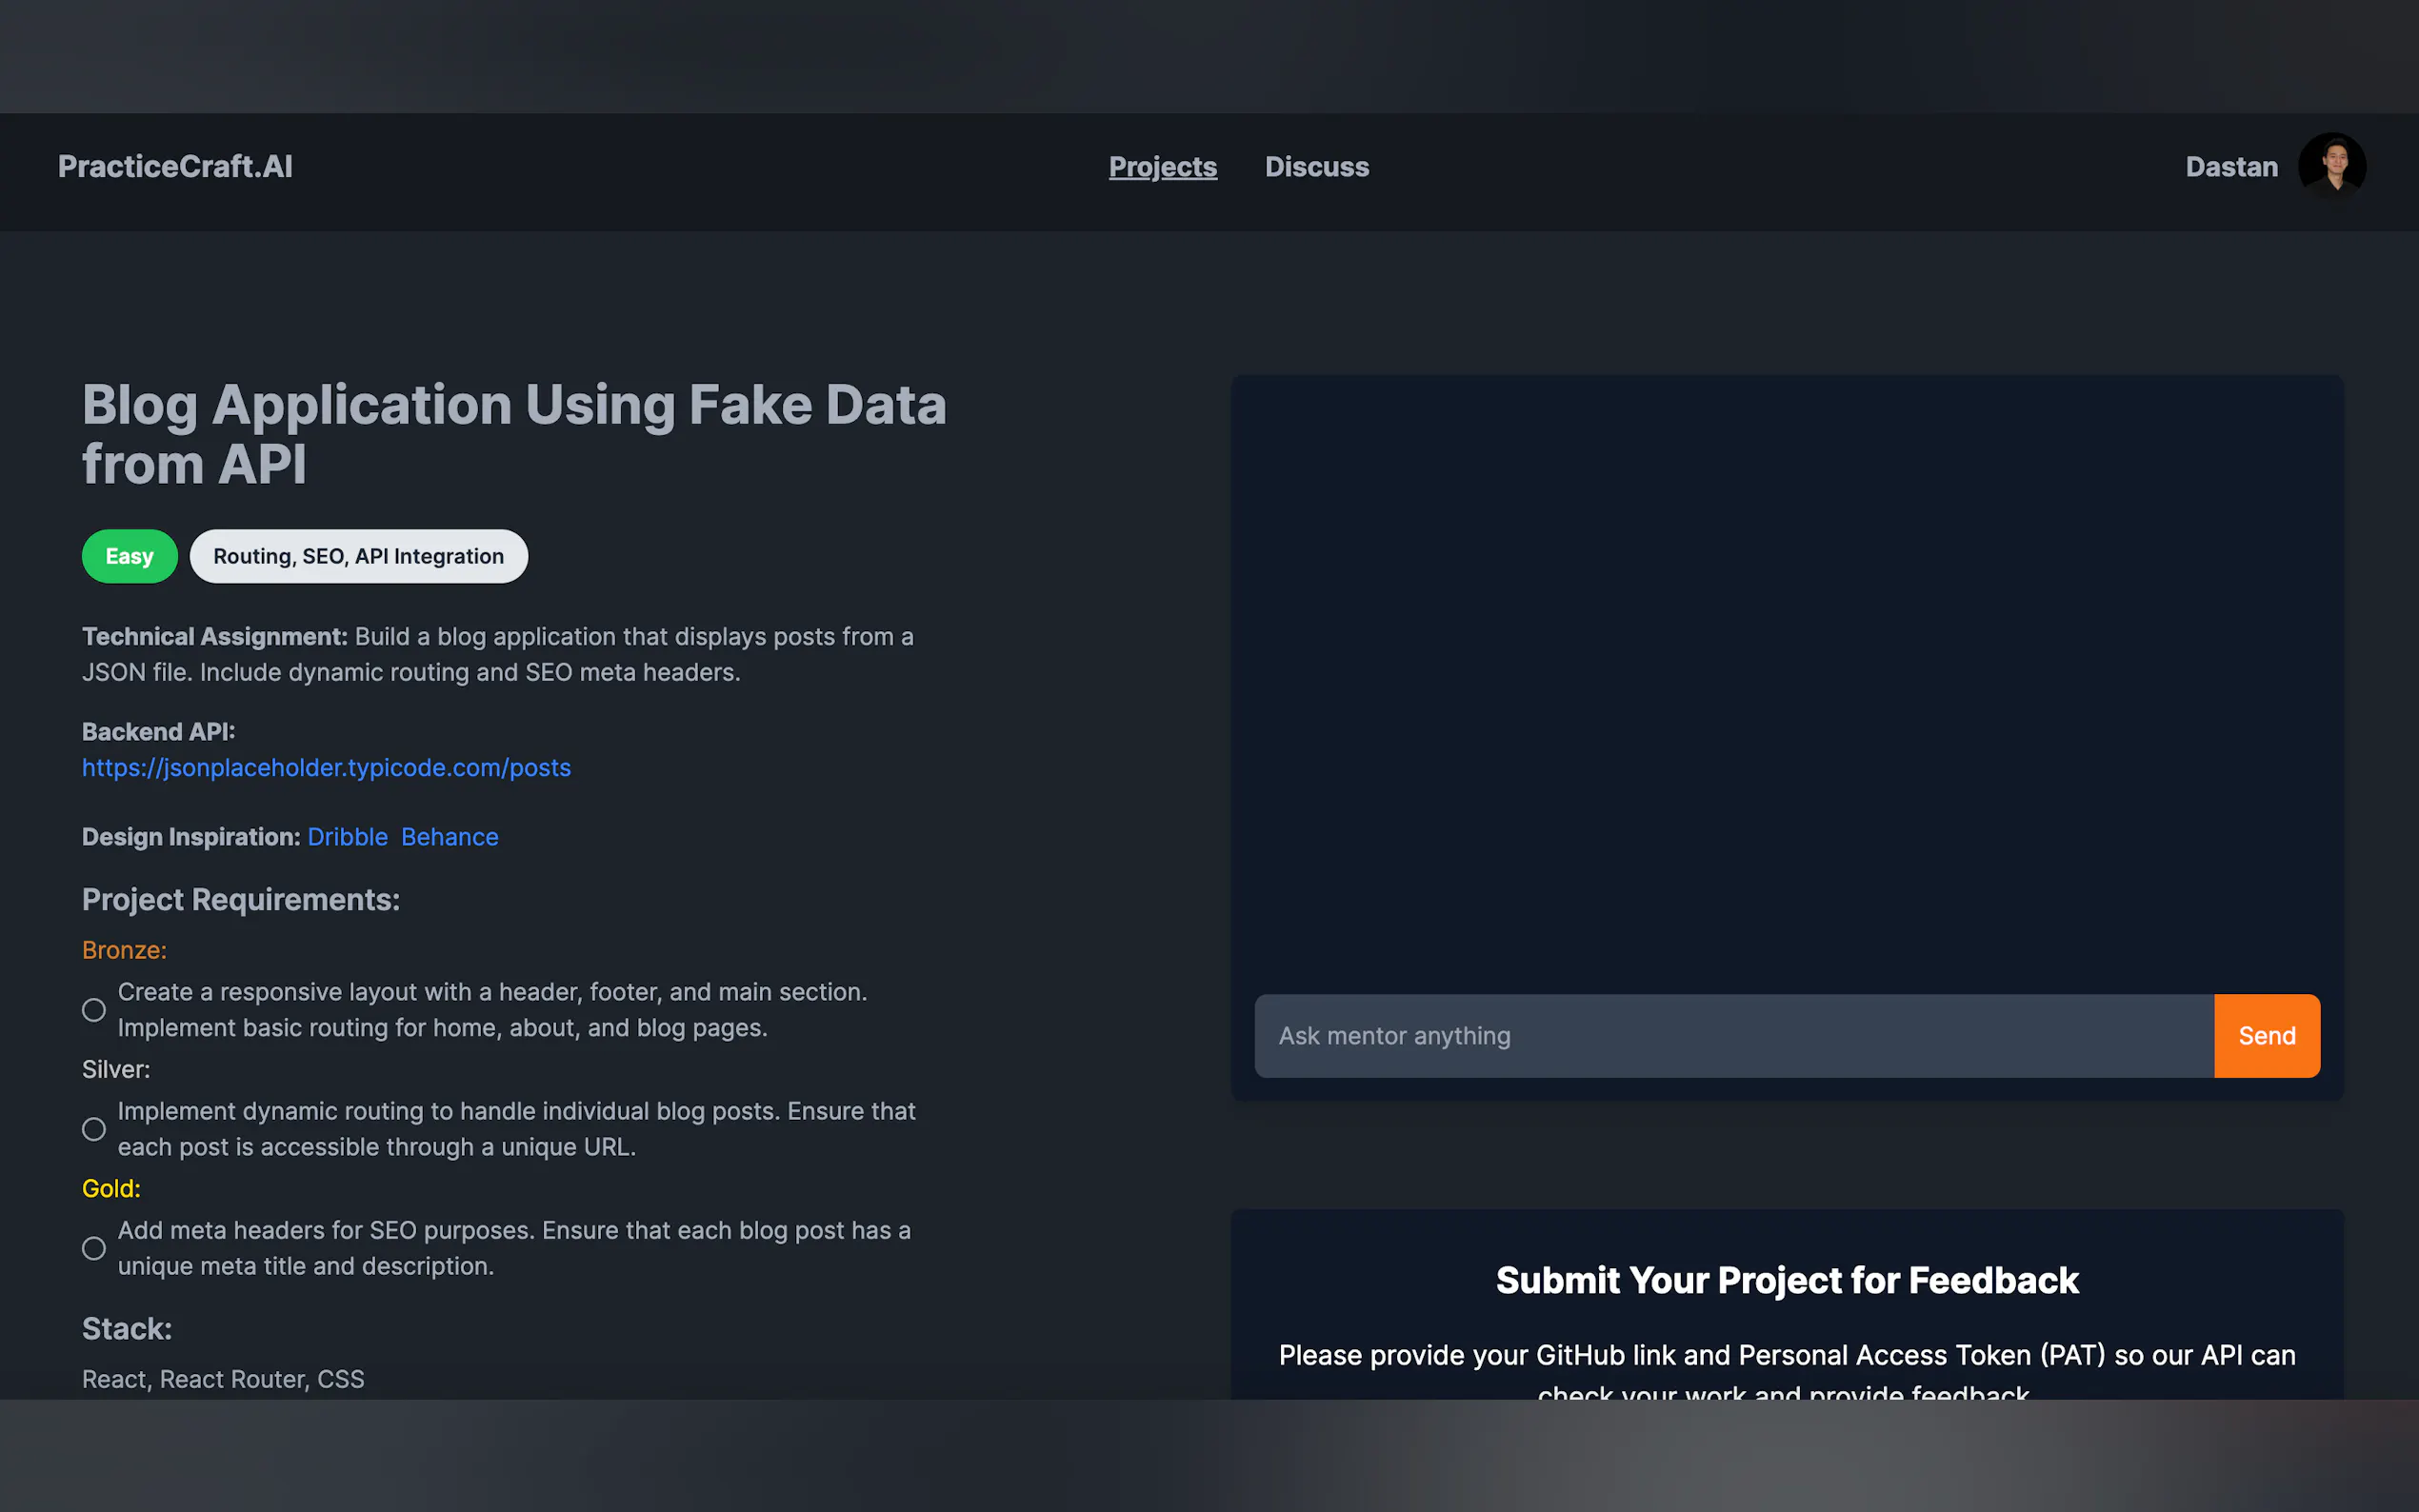Click the Dastan username
This screenshot has height=1512, width=2419.
tap(2231, 167)
